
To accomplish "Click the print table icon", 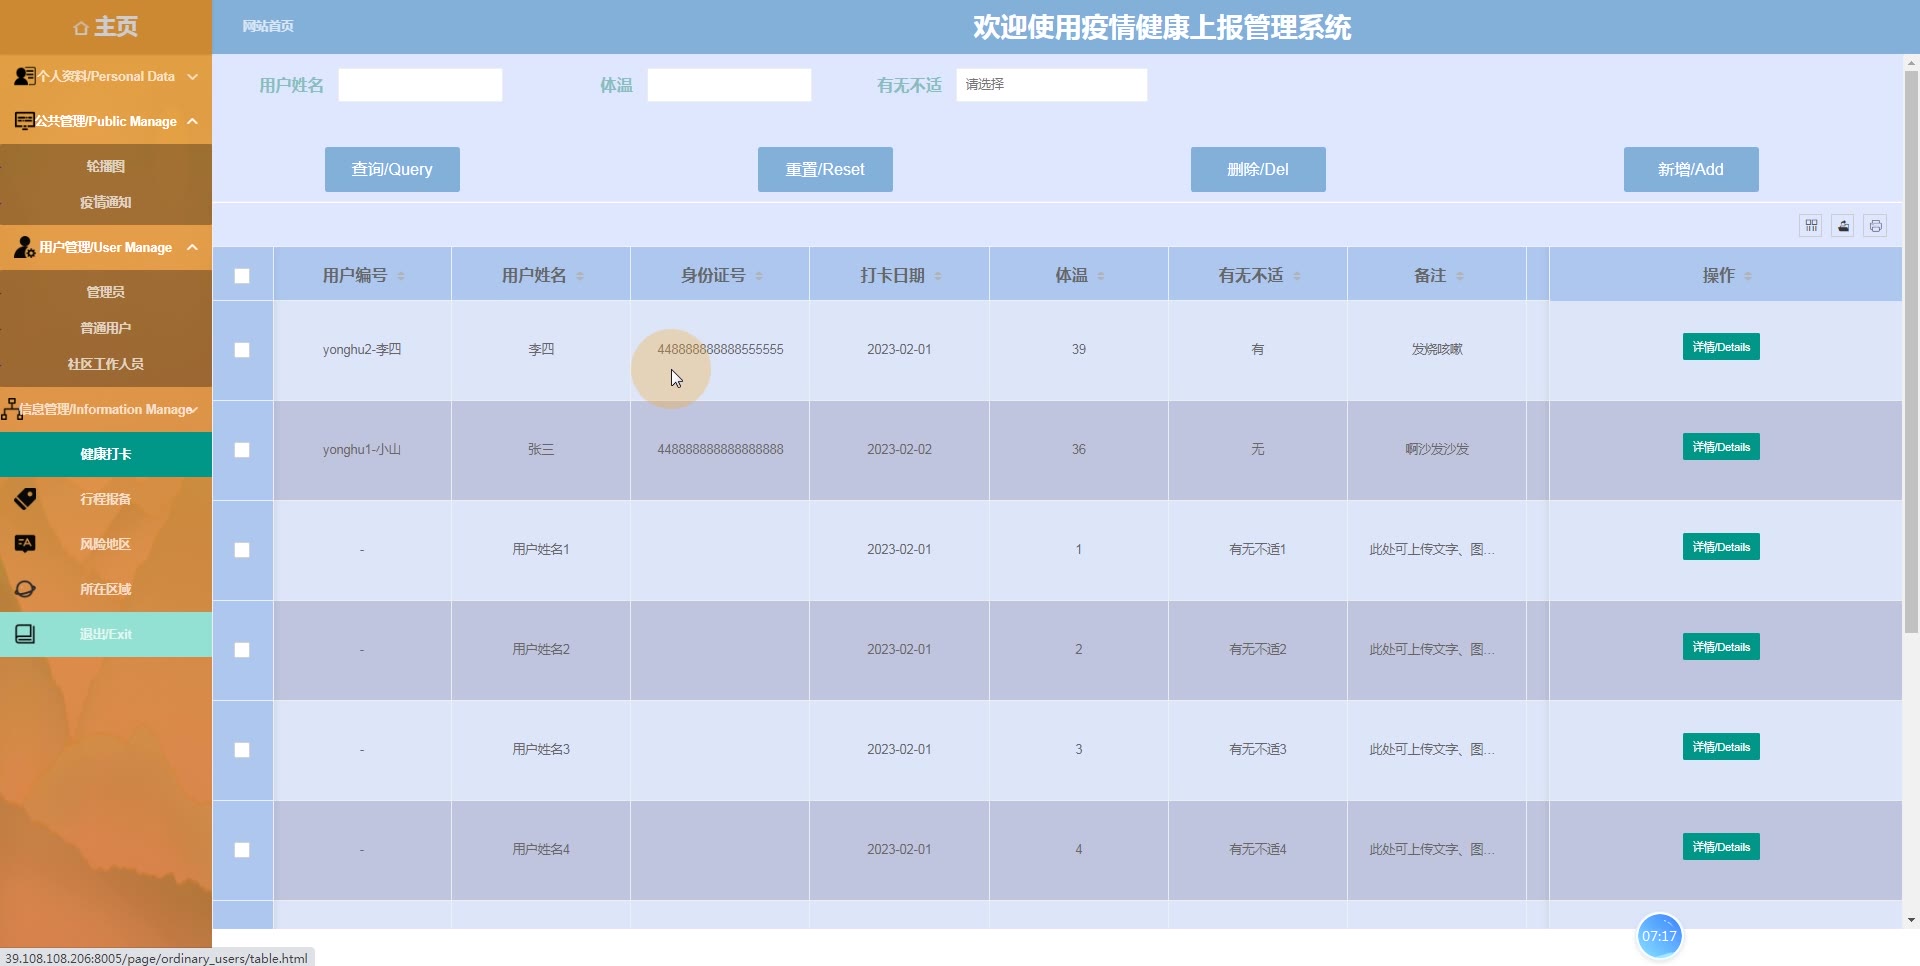I will tap(1875, 226).
